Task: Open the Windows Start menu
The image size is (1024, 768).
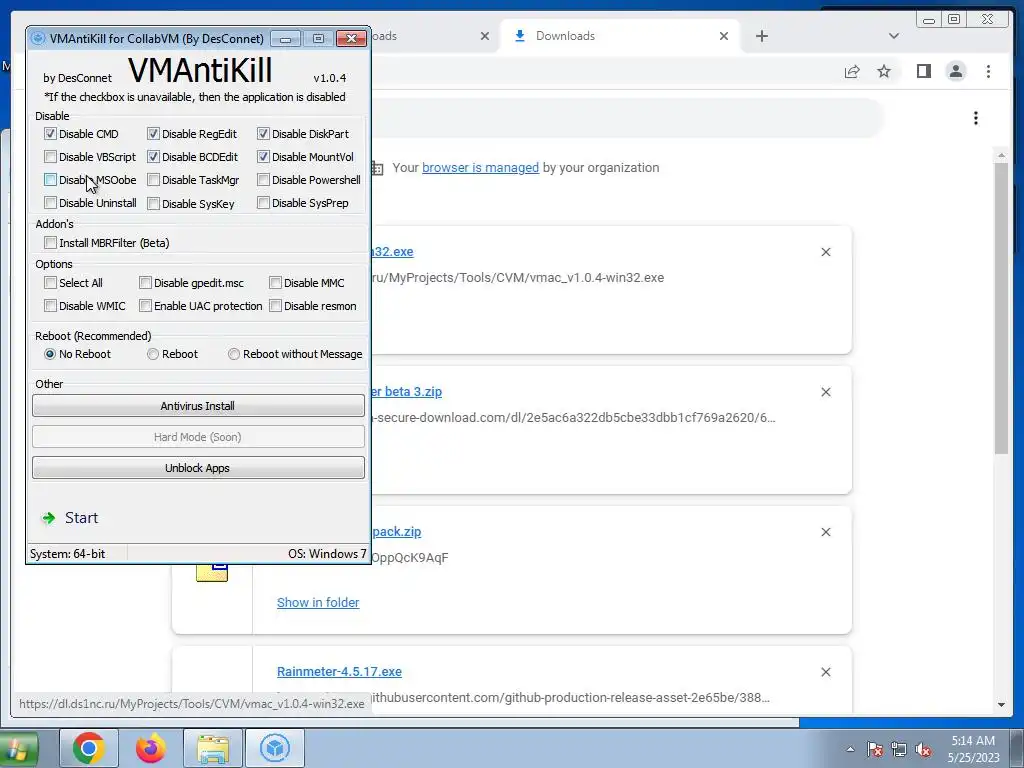Action: [18, 748]
